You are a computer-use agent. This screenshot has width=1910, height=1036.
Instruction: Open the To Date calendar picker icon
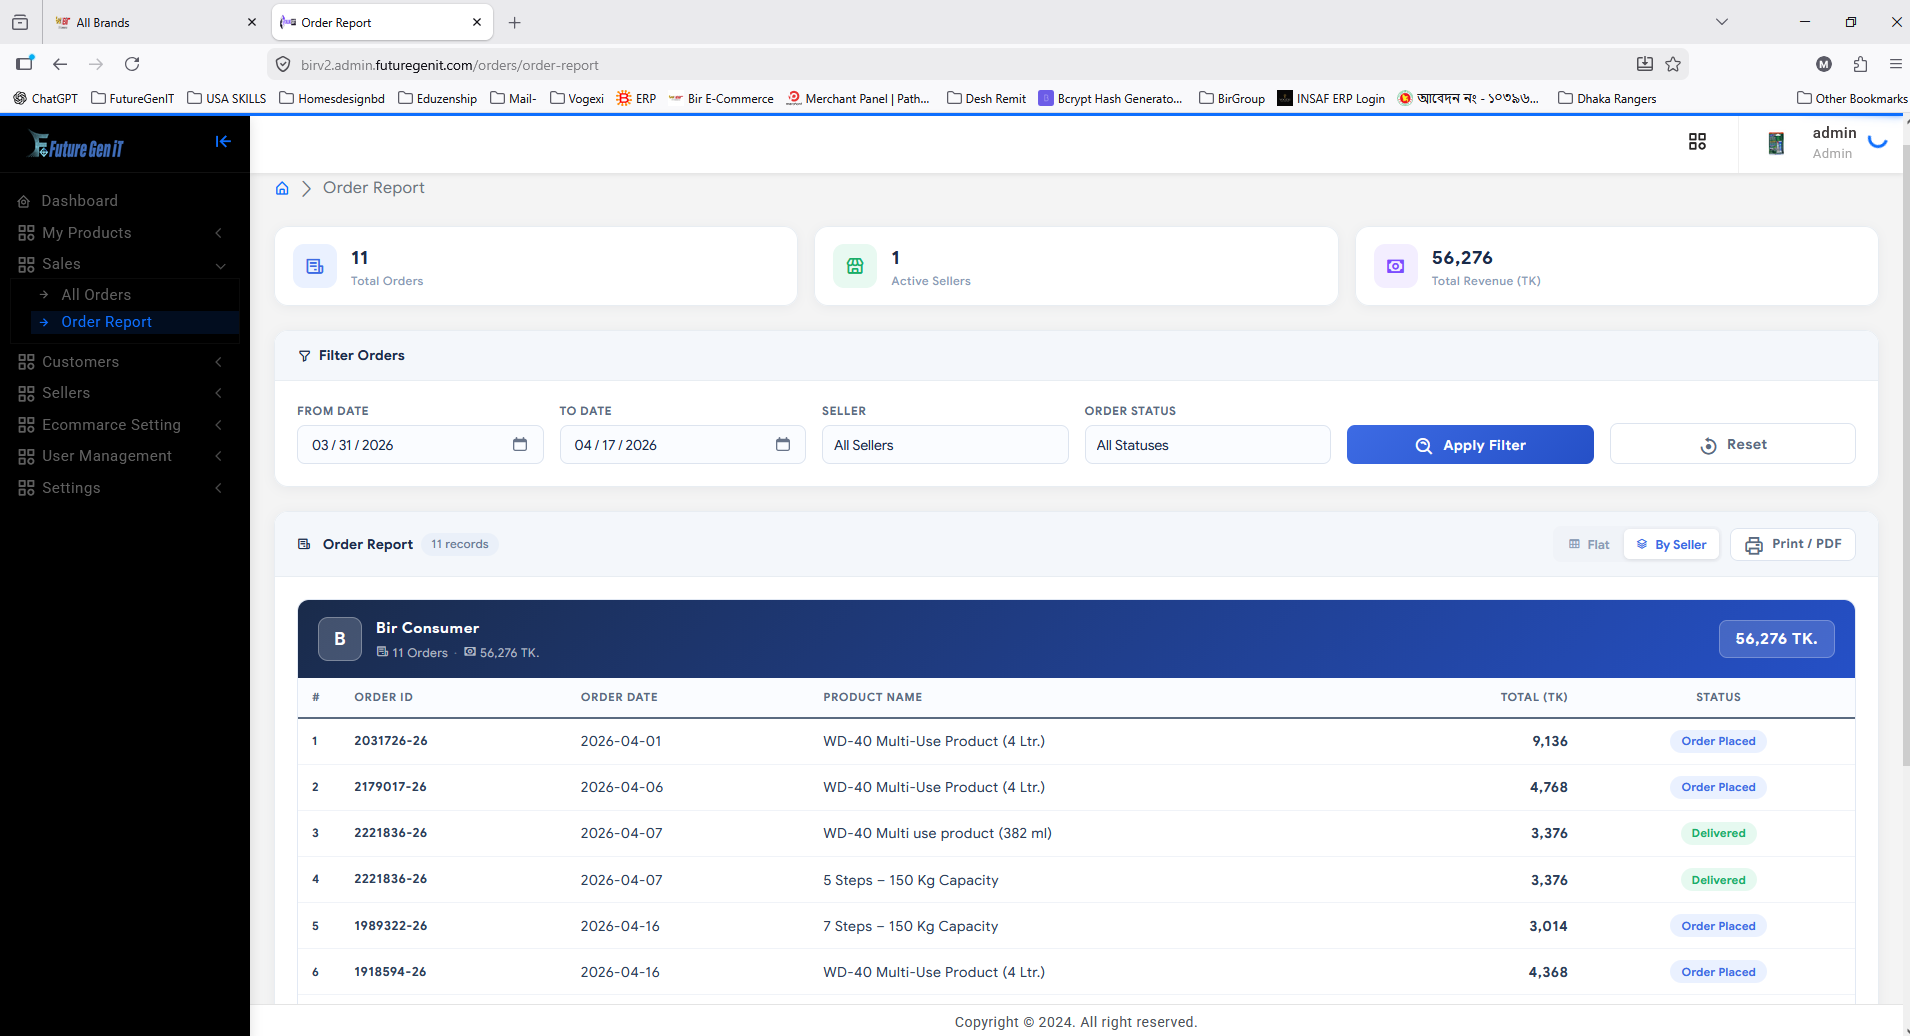pos(783,444)
